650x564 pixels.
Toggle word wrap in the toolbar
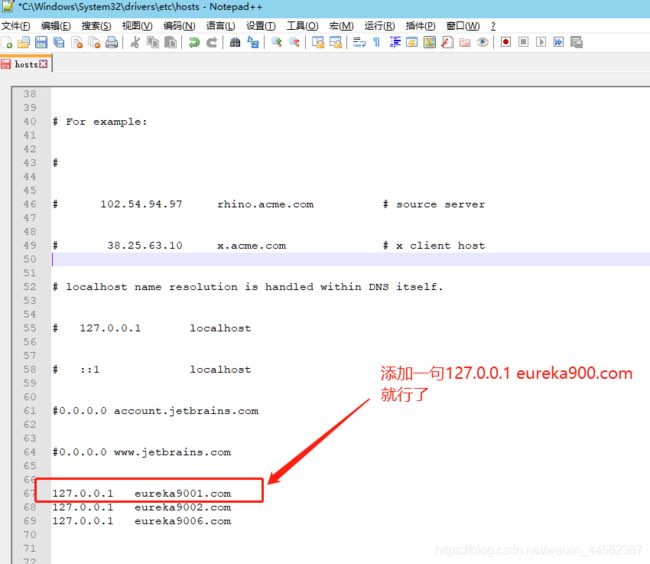point(359,42)
